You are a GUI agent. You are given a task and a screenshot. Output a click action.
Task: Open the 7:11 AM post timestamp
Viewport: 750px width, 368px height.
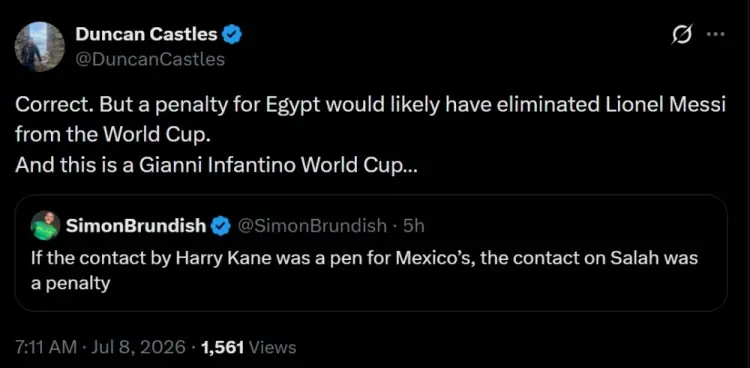coord(46,347)
